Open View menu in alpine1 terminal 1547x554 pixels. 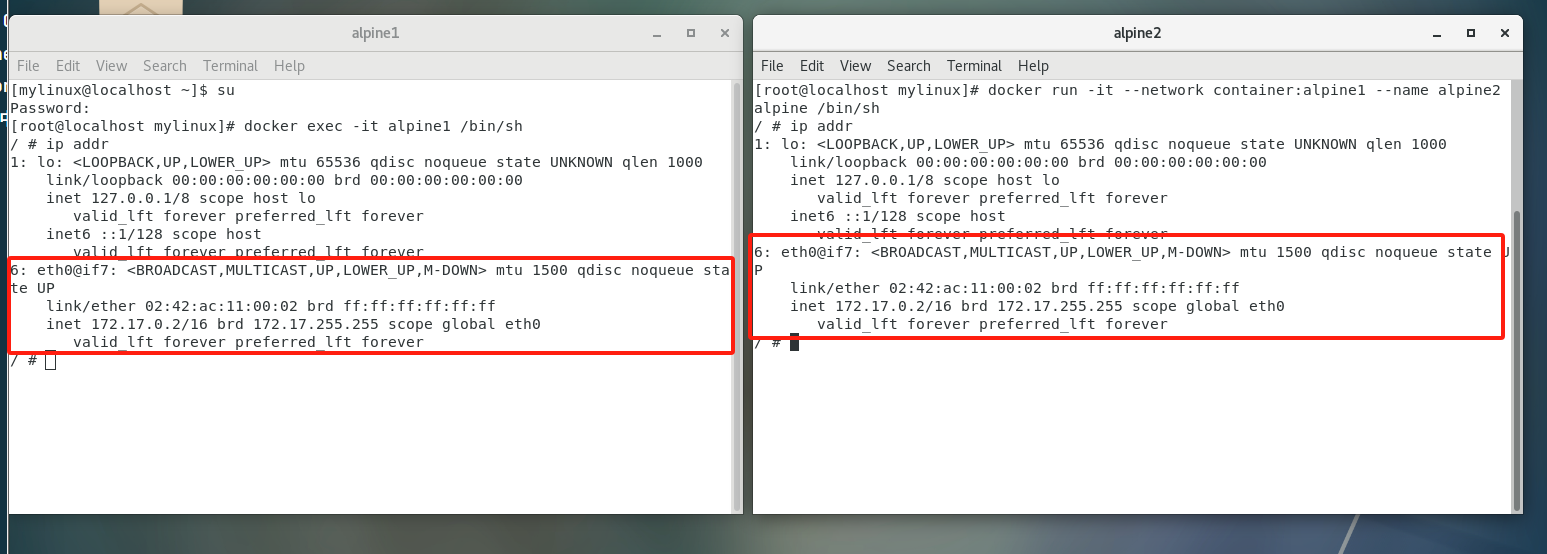pos(111,66)
